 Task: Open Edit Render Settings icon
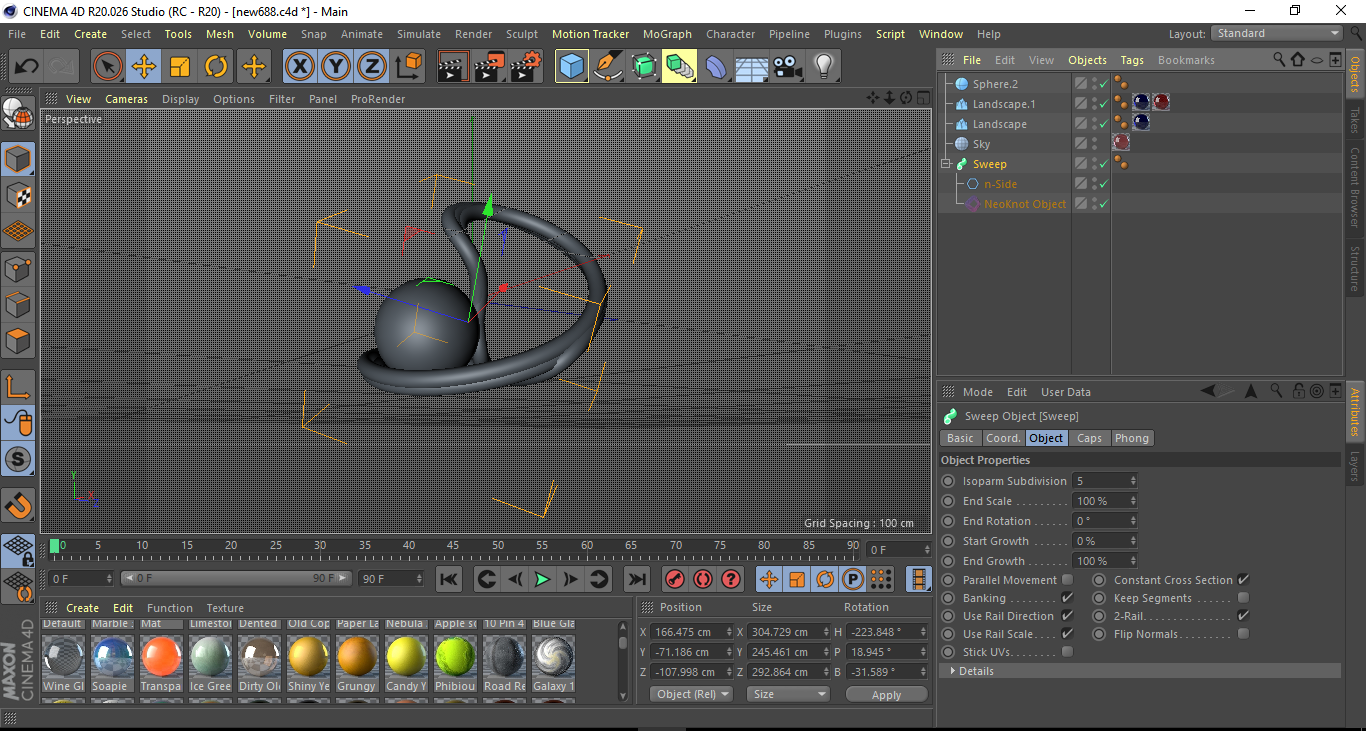(x=526, y=67)
